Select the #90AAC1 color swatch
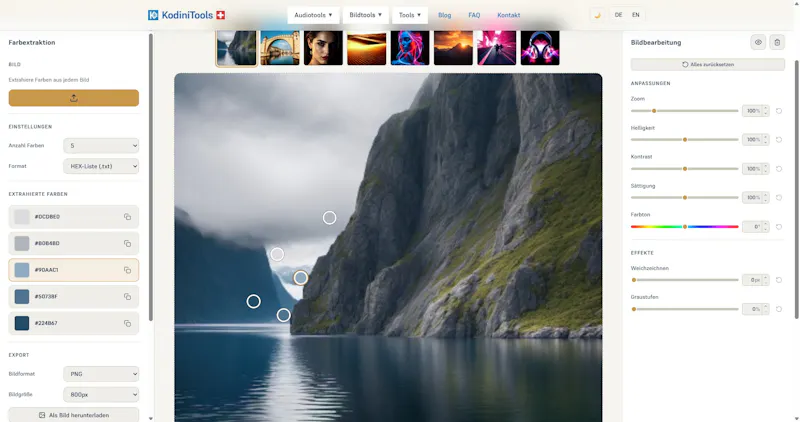This screenshot has height=422, width=800. pyautogui.click(x=22, y=270)
